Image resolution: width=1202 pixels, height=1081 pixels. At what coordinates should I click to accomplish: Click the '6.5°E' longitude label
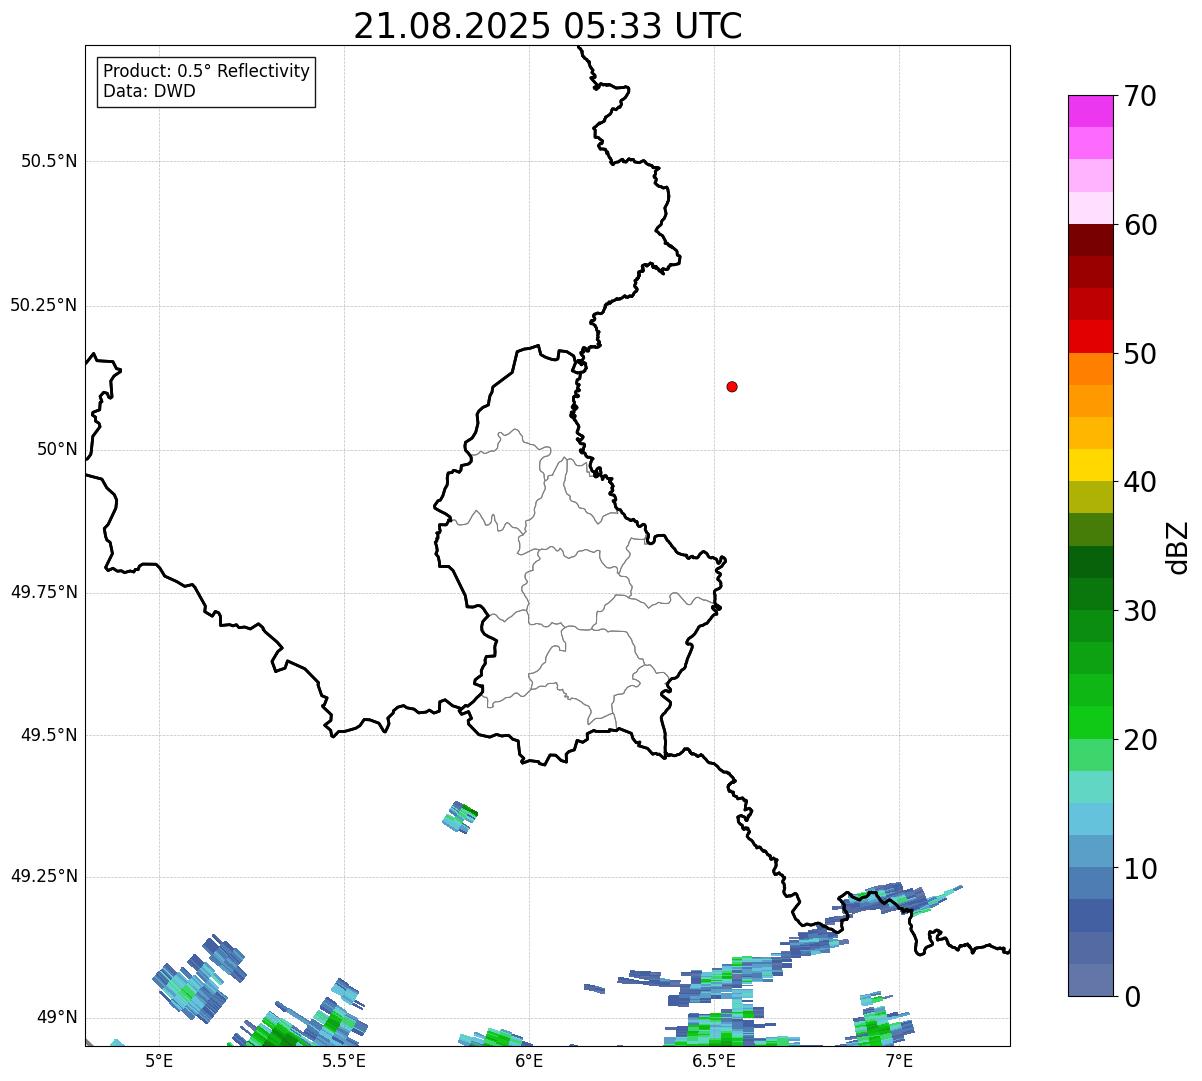tap(714, 1061)
